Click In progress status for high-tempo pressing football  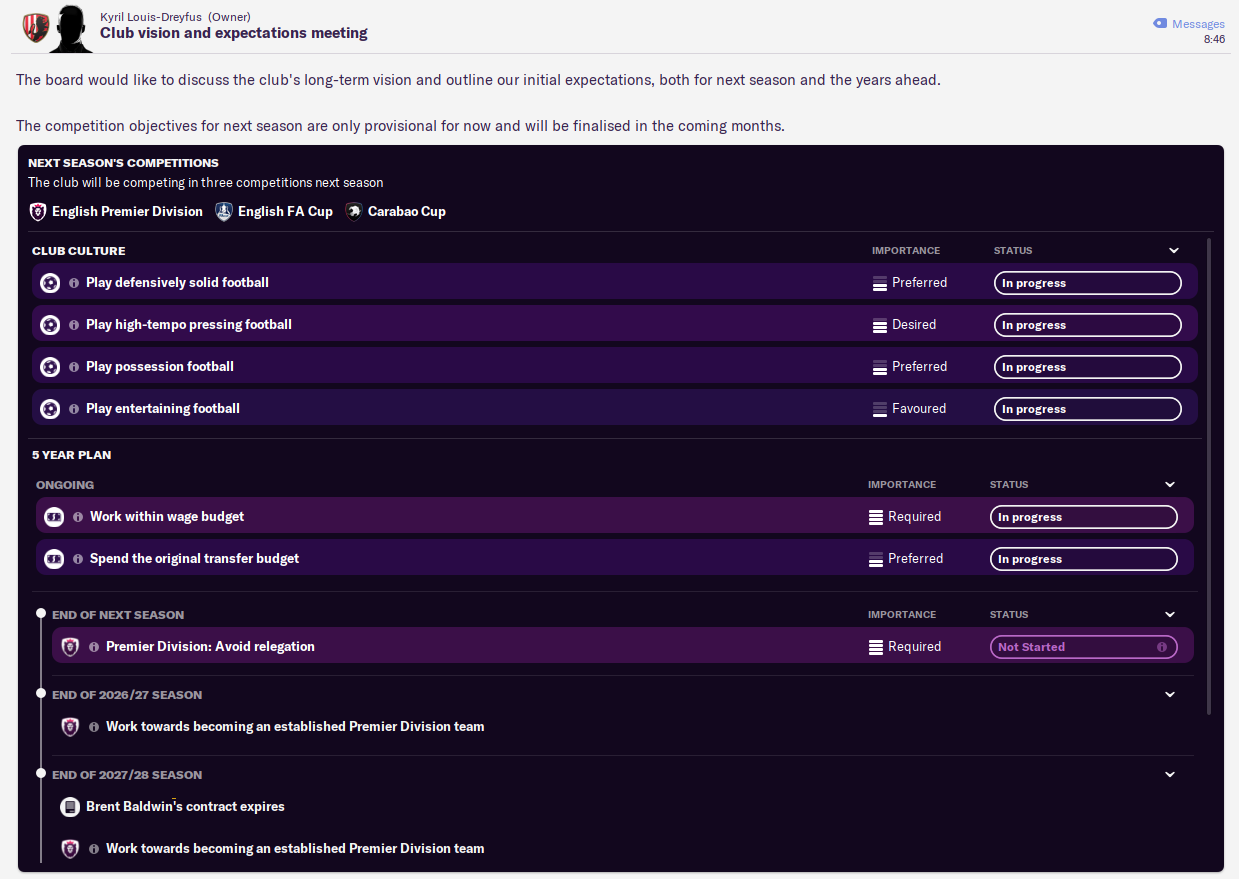pos(1088,325)
